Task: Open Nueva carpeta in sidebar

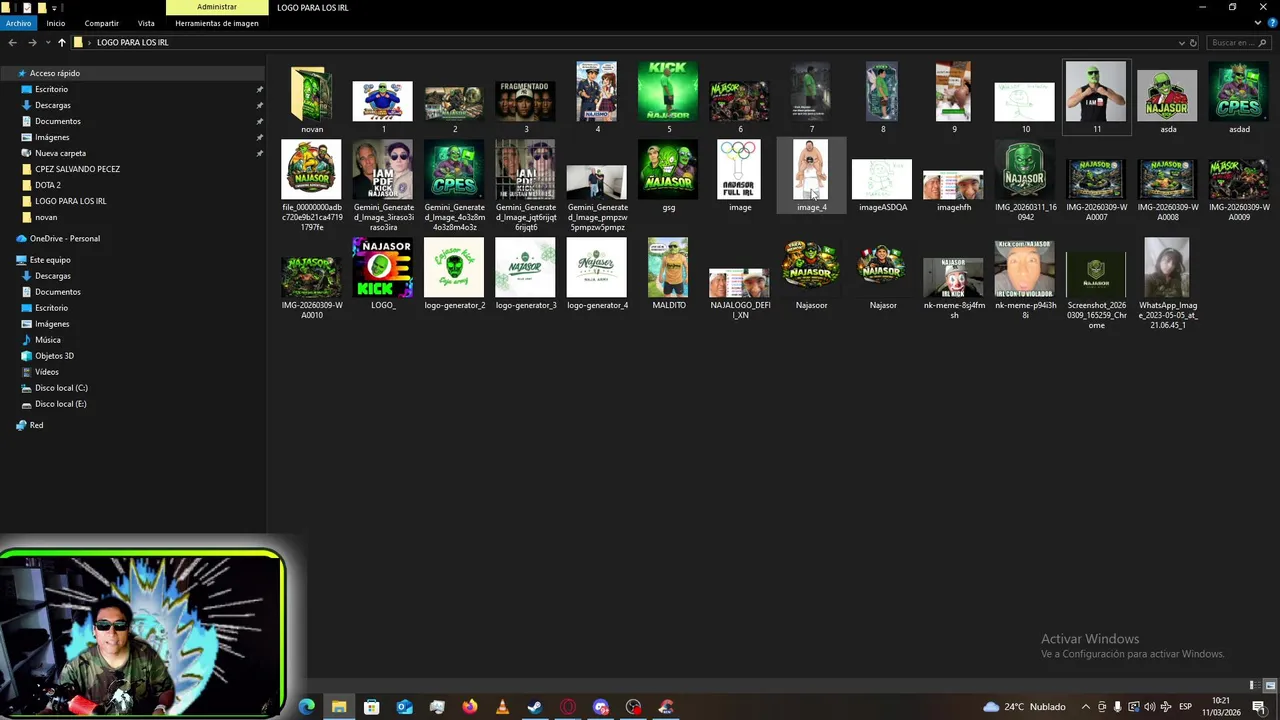Action: click(x=60, y=153)
